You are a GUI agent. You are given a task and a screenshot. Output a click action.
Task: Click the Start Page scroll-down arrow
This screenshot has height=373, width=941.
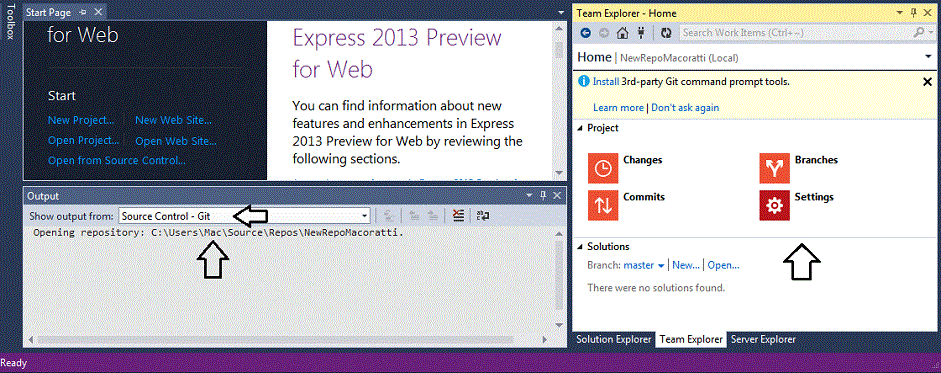559,173
